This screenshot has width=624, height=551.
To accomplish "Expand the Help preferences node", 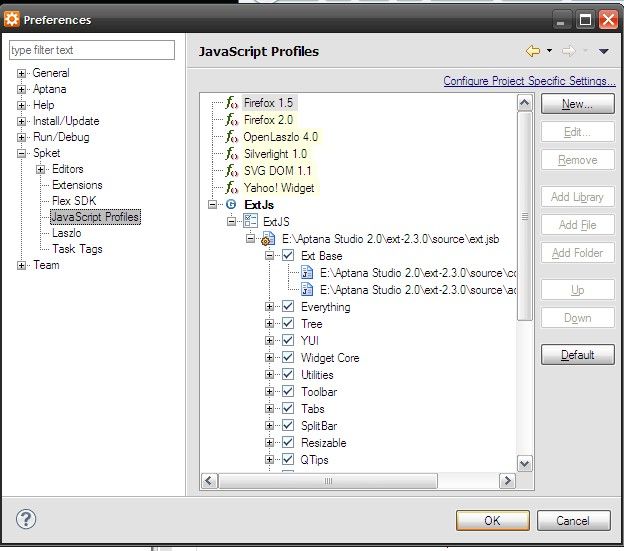I will pos(21,105).
